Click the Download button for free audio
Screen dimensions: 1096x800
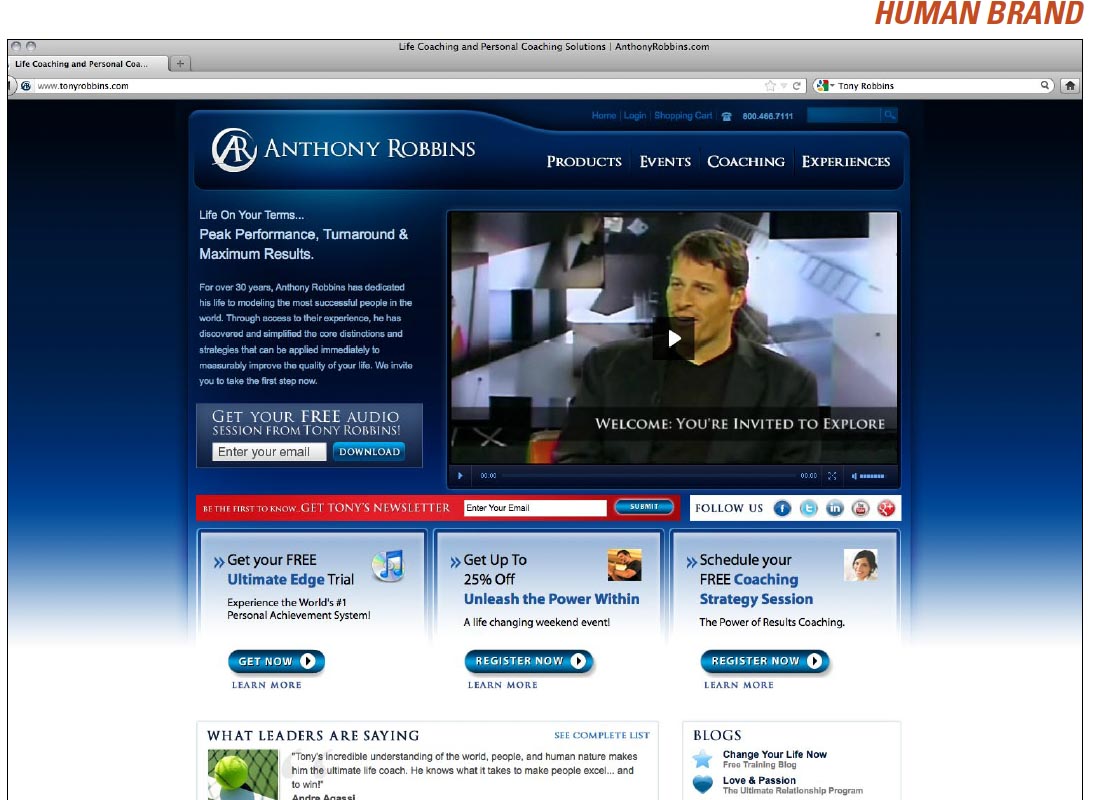pyautogui.click(x=369, y=451)
